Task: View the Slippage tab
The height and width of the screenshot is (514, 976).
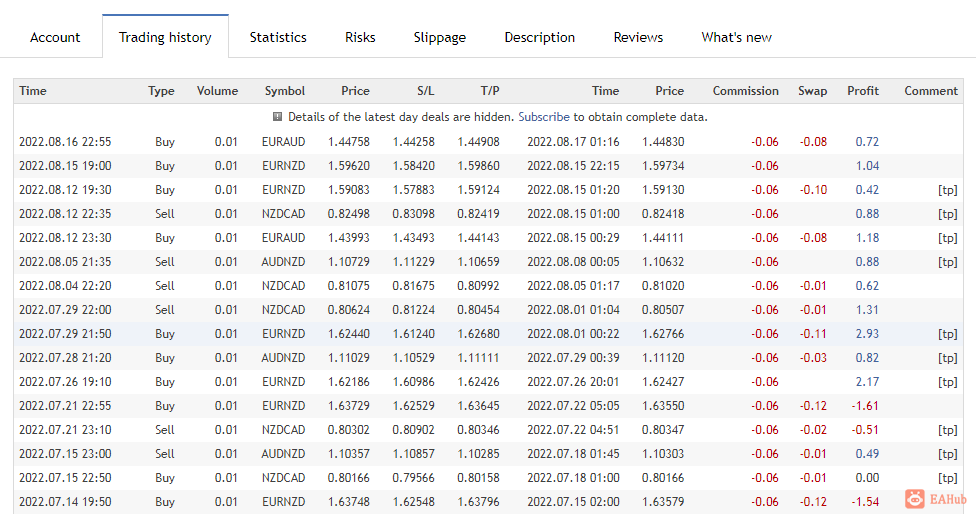Action: [x=439, y=37]
